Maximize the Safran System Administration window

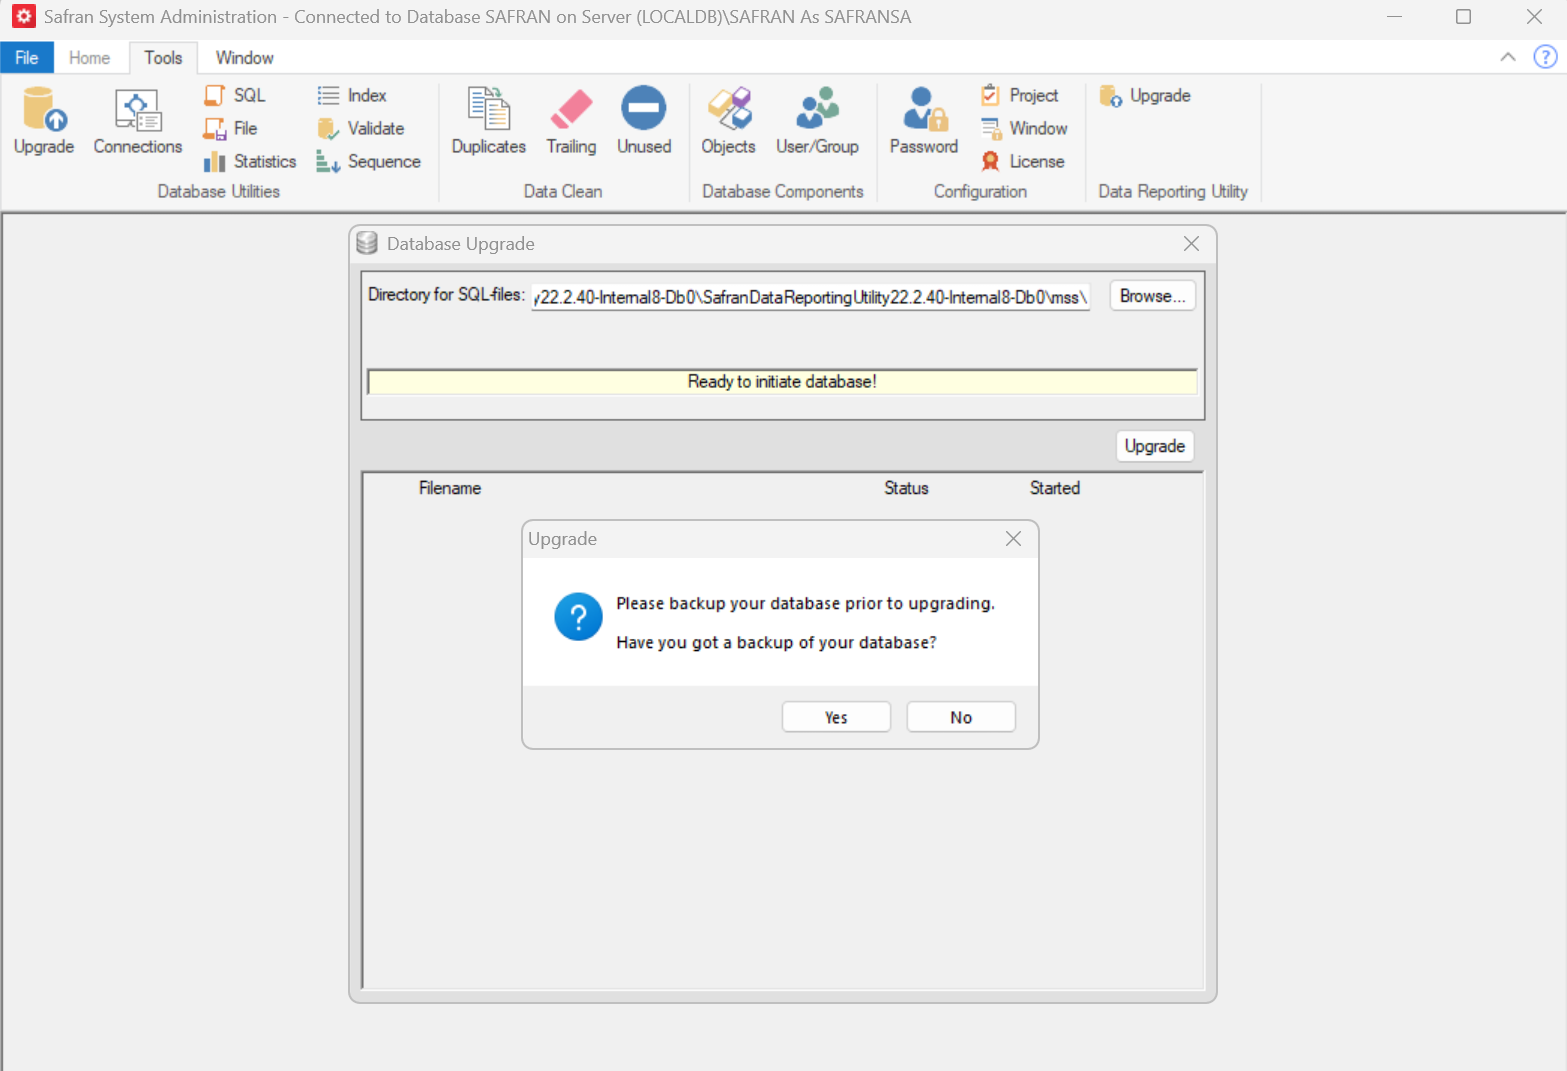[1463, 17]
